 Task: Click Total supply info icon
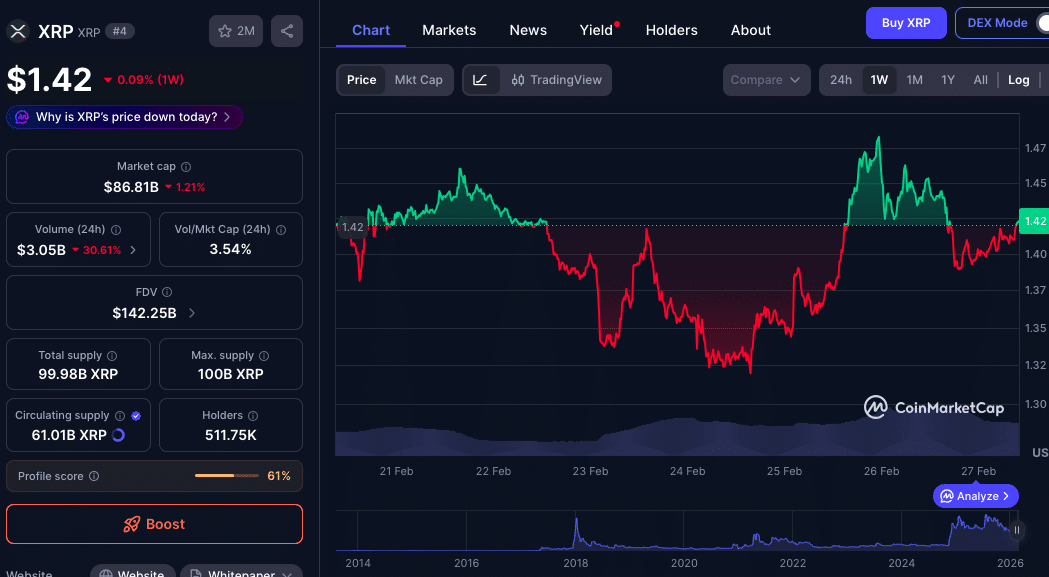pos(112,355)
